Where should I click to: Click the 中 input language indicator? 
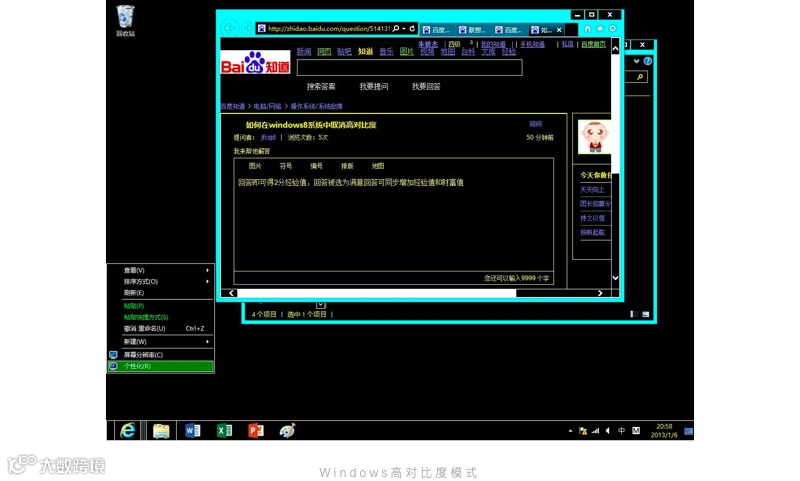pos(621,431)
